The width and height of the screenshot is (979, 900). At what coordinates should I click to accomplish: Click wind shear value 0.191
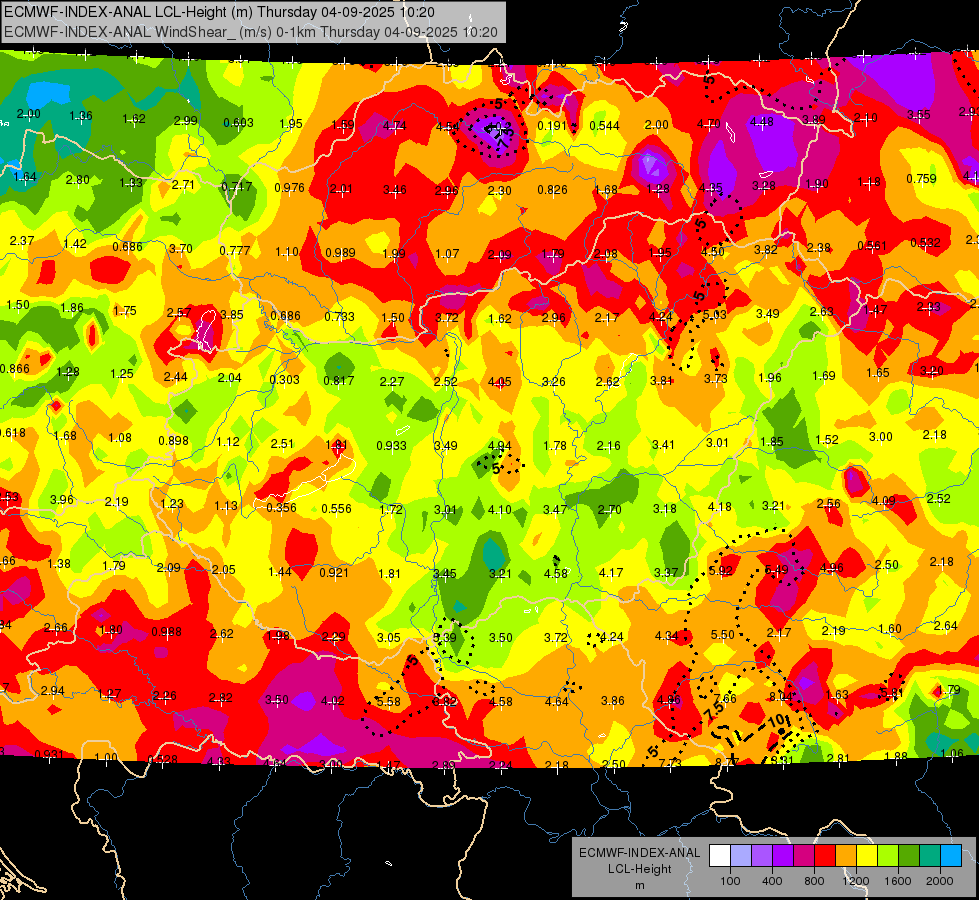[x=552, y=126]
